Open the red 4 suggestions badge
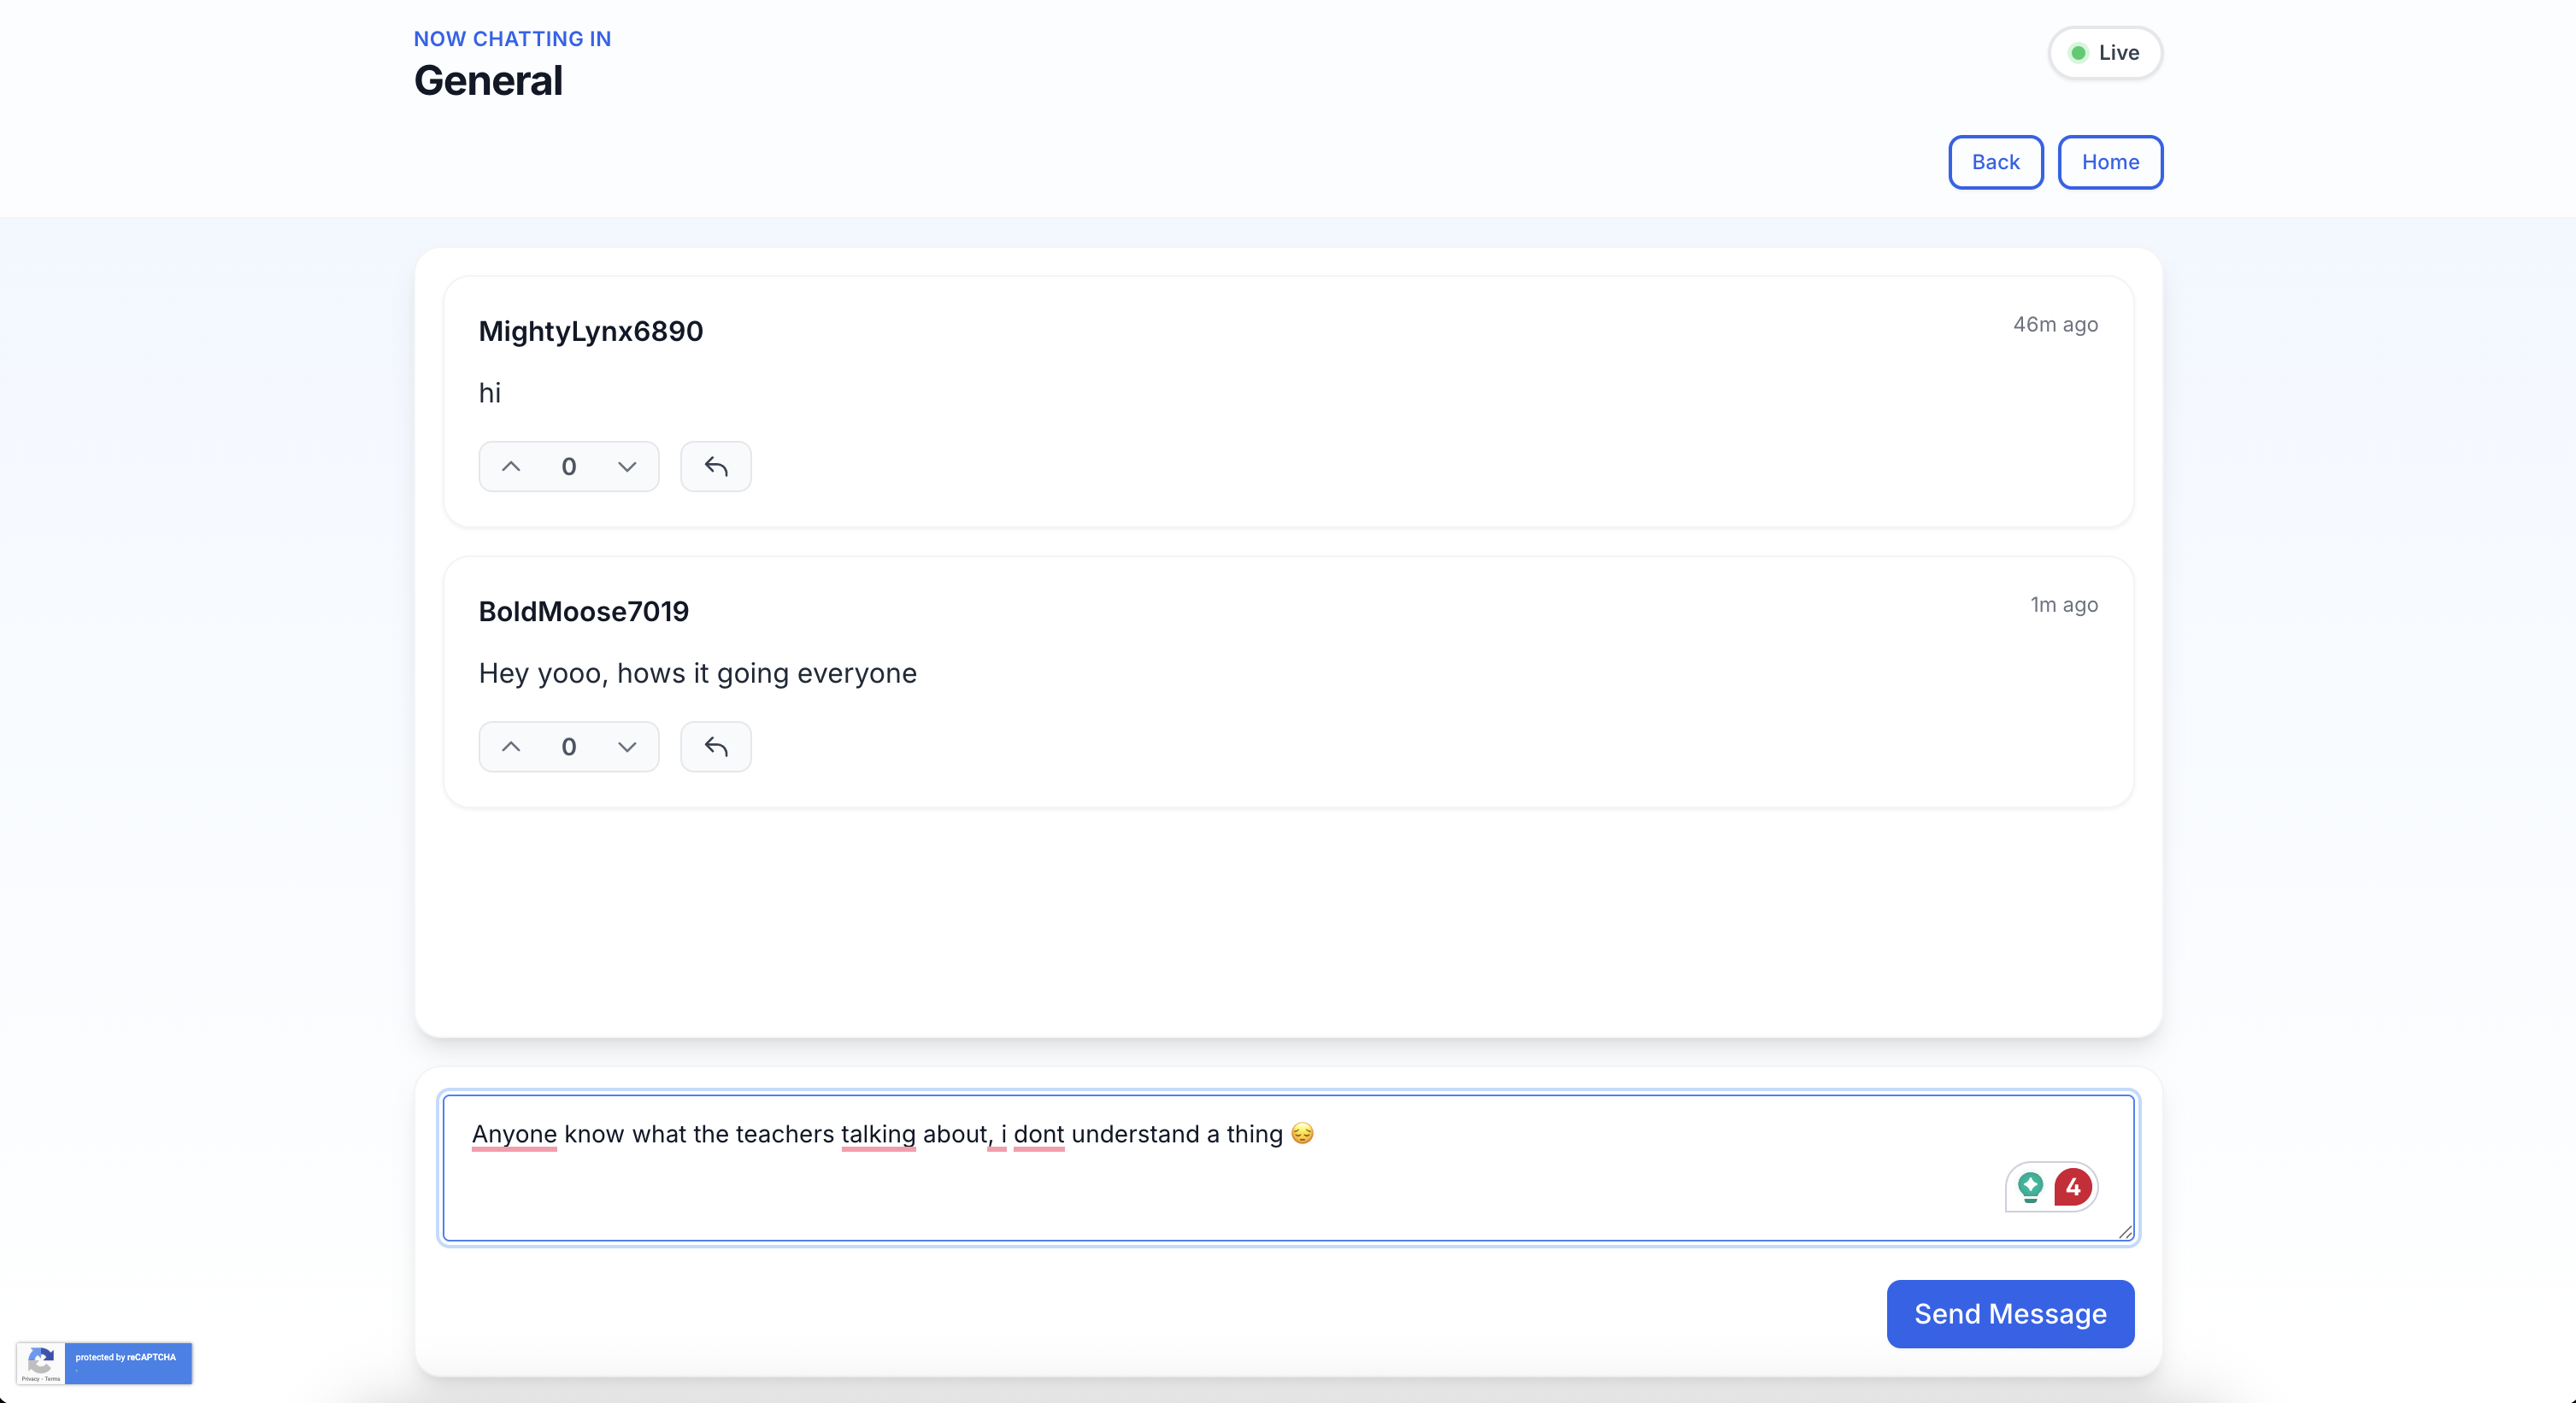2576x1403 pixels. pyautogui.click(x=2073, y=1187)
